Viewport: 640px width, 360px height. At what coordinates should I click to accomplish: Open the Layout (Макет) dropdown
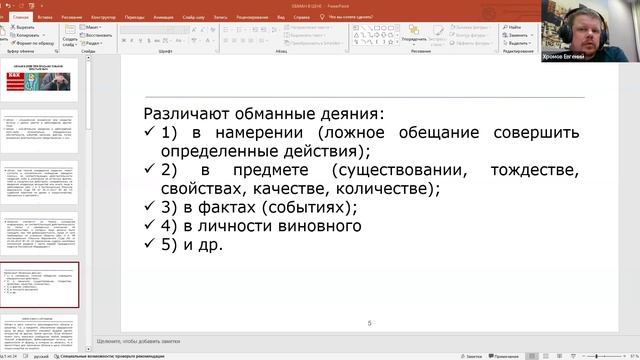click(x=91, y=27)
